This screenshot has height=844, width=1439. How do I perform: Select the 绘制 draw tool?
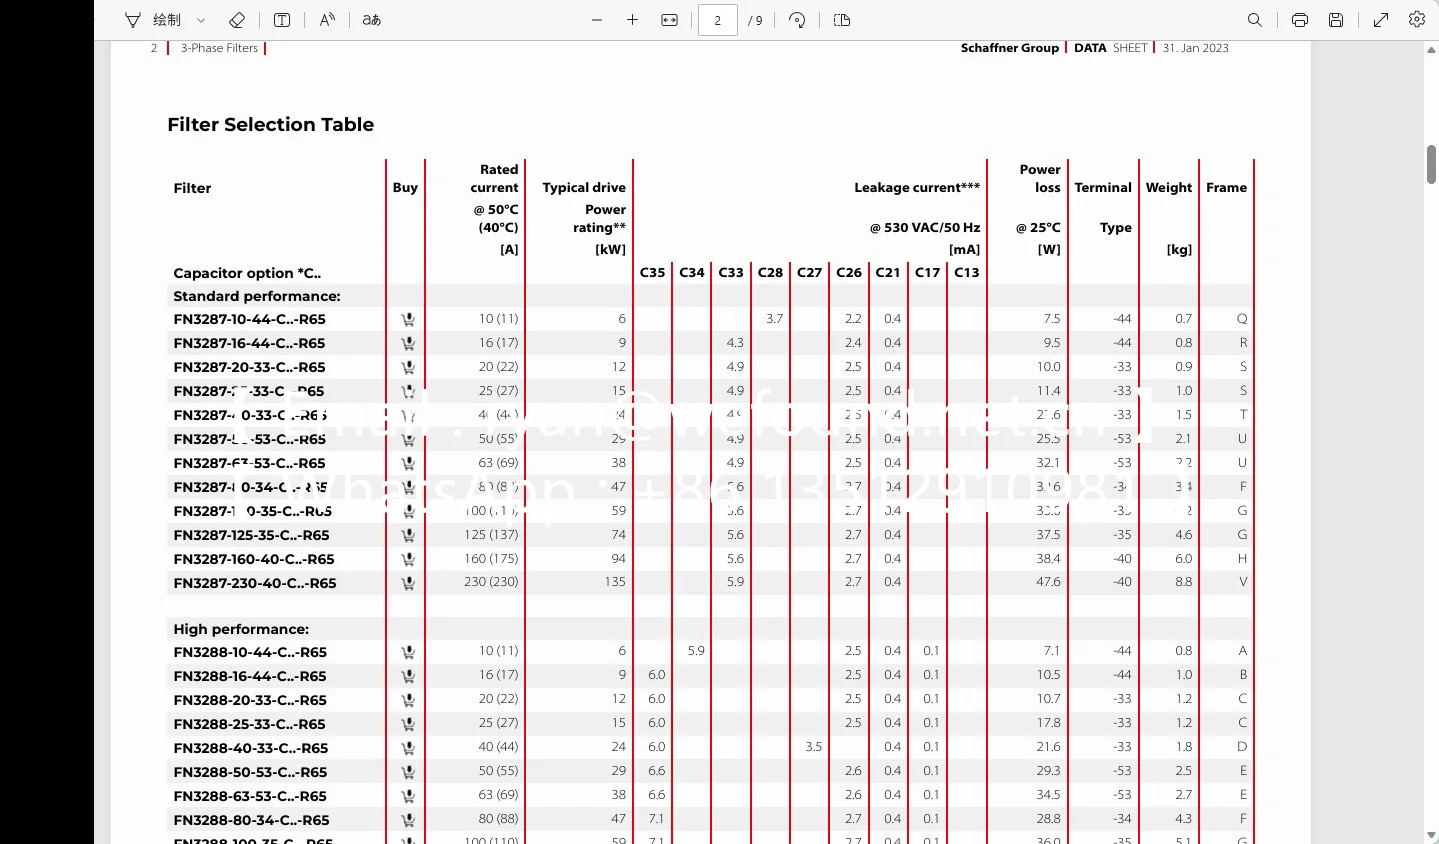pyautogui.click(x=153, y=20)
